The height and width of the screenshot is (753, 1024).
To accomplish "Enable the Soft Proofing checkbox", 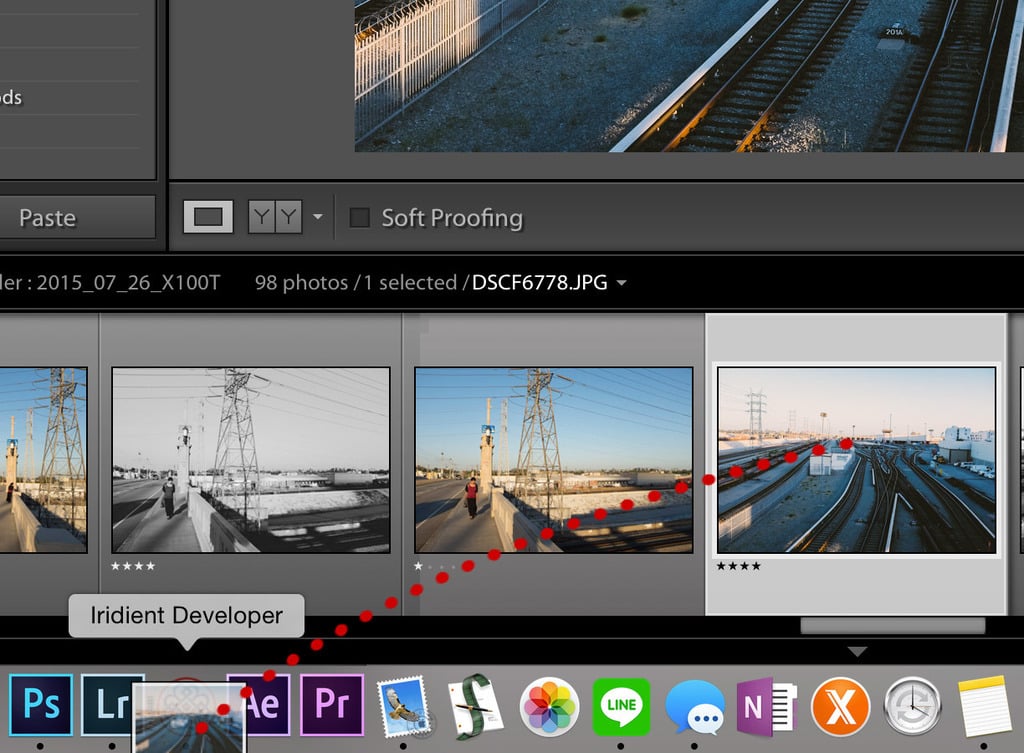I will coord(360,218).
